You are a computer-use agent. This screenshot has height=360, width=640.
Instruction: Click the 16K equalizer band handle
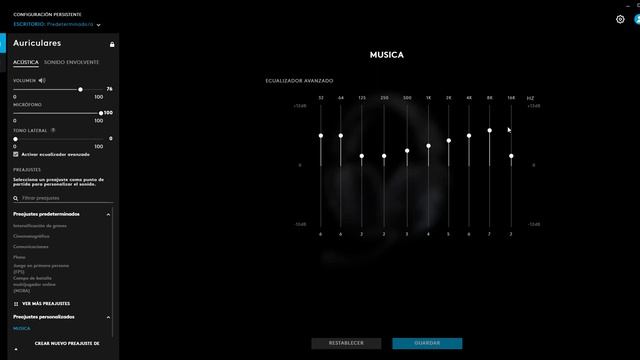pos(511,156)
